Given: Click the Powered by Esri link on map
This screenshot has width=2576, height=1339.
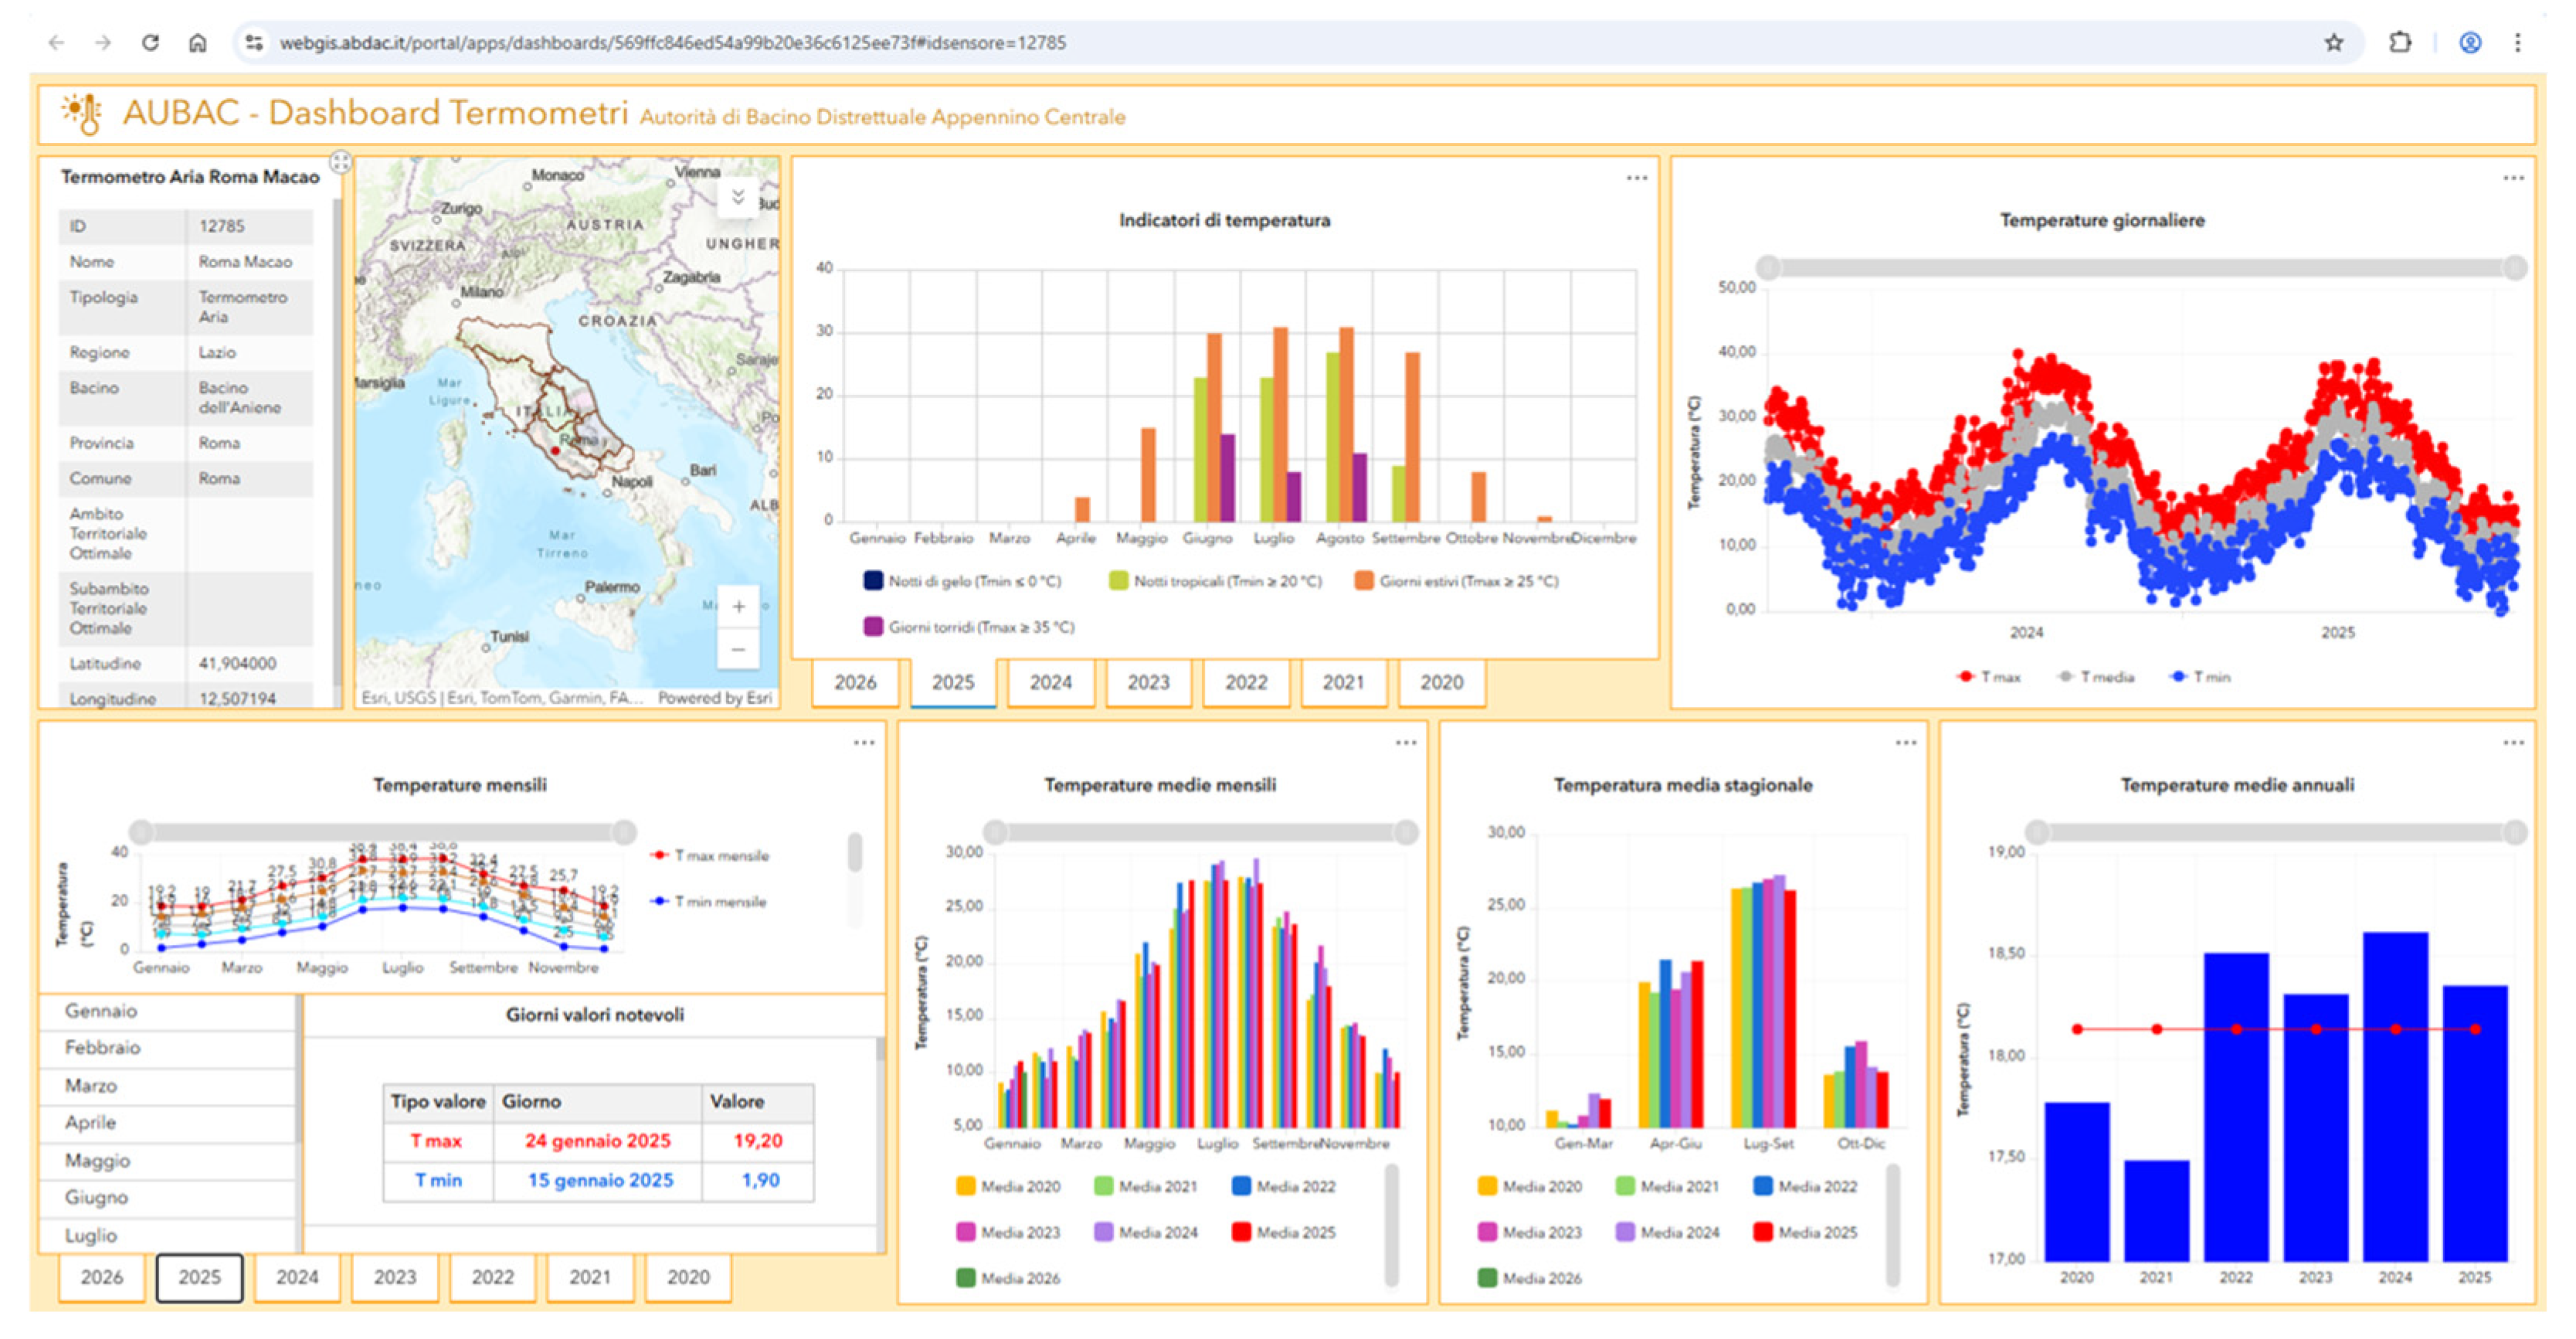Looking at the screenshot, I should pos(714,698).
